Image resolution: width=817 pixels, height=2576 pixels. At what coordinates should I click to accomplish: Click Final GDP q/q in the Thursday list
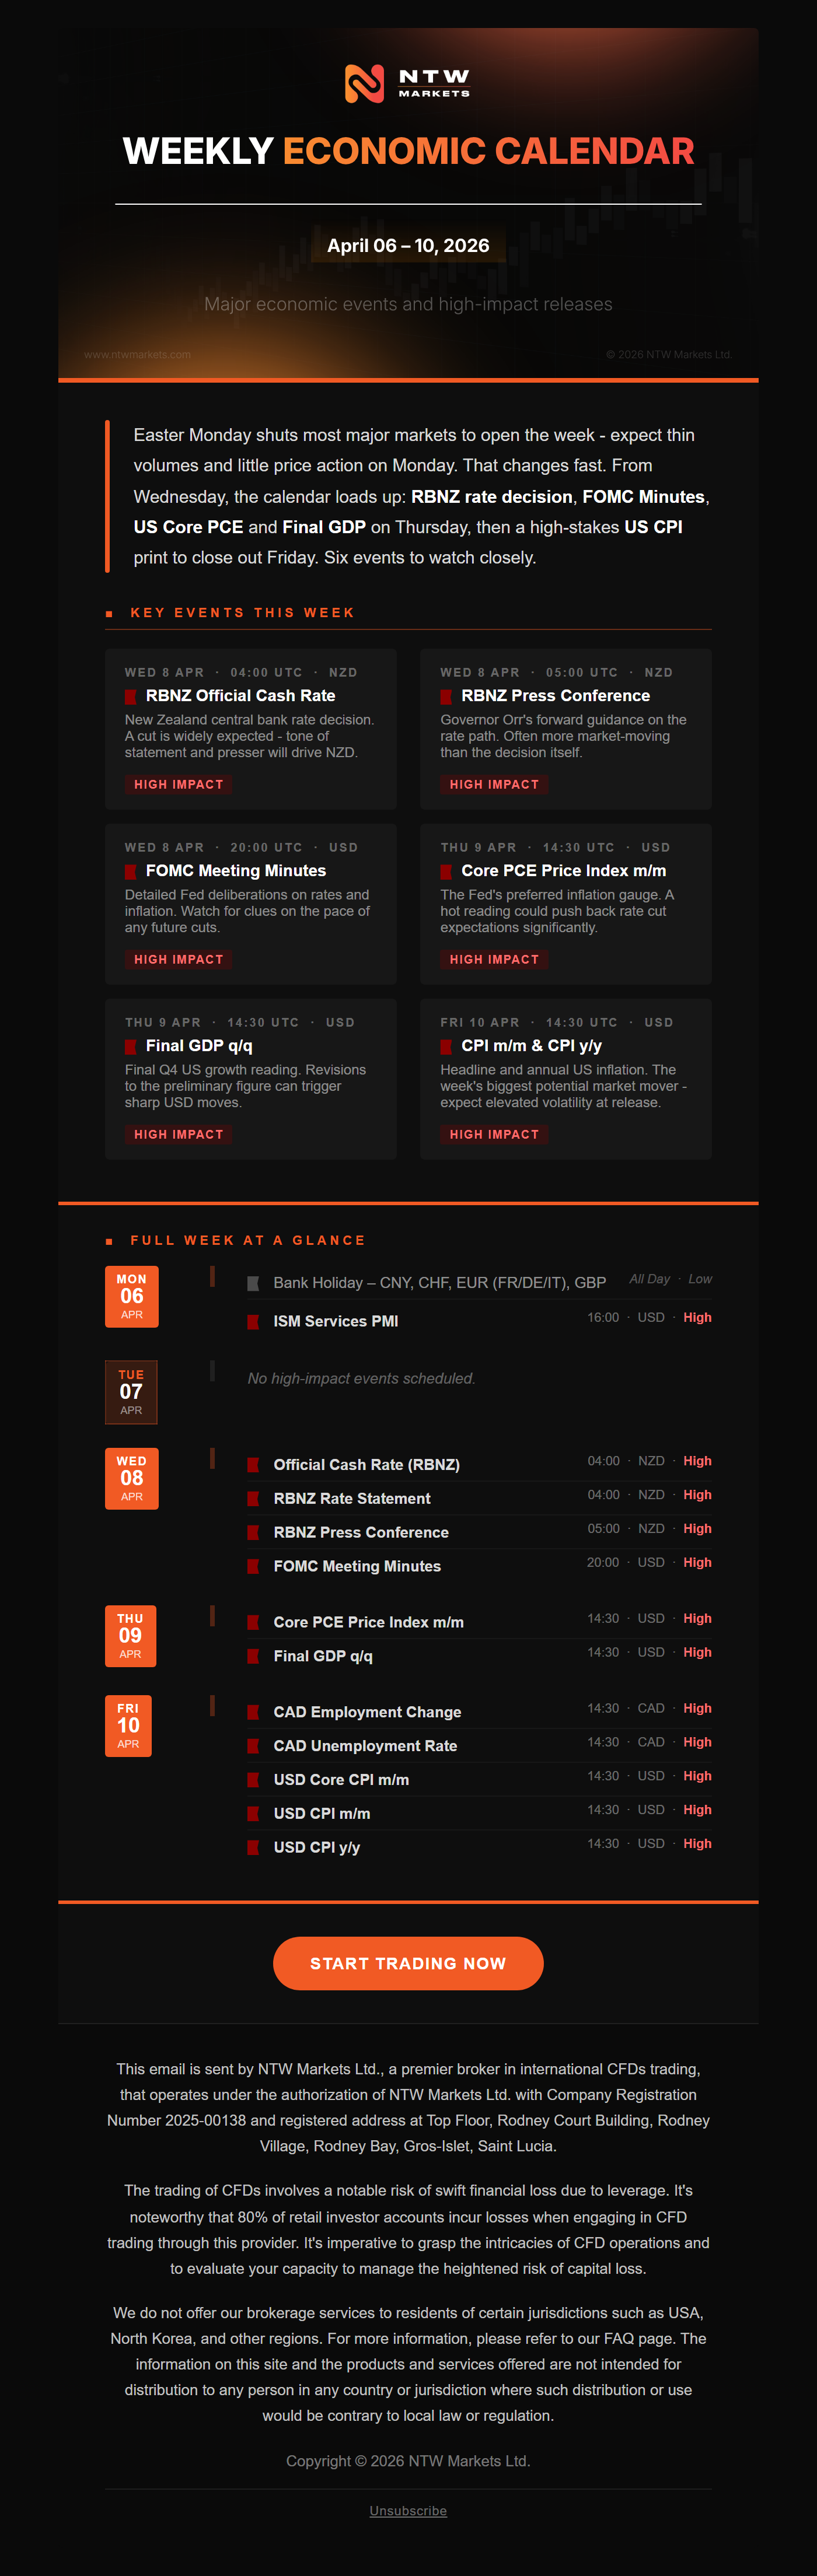pos(323,1657)
